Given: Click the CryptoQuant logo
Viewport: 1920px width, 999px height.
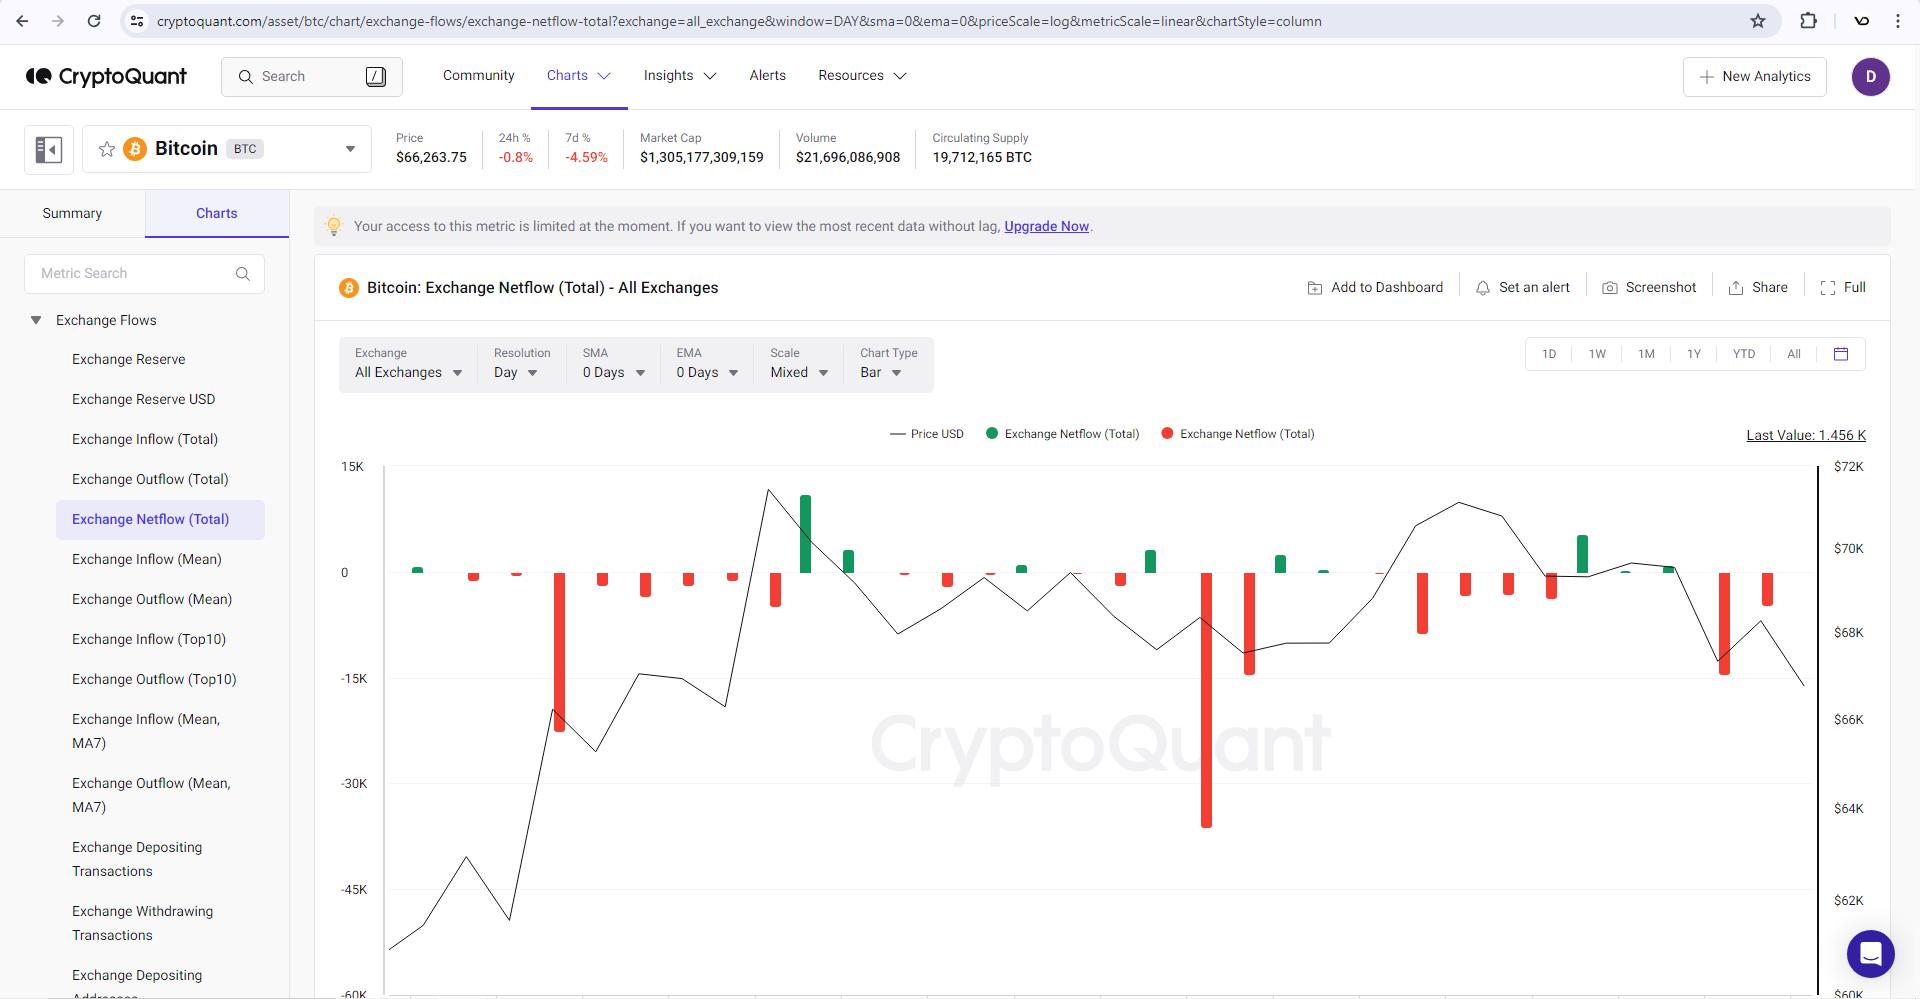Looking at the screenshot, I should [x=106, y=76].
